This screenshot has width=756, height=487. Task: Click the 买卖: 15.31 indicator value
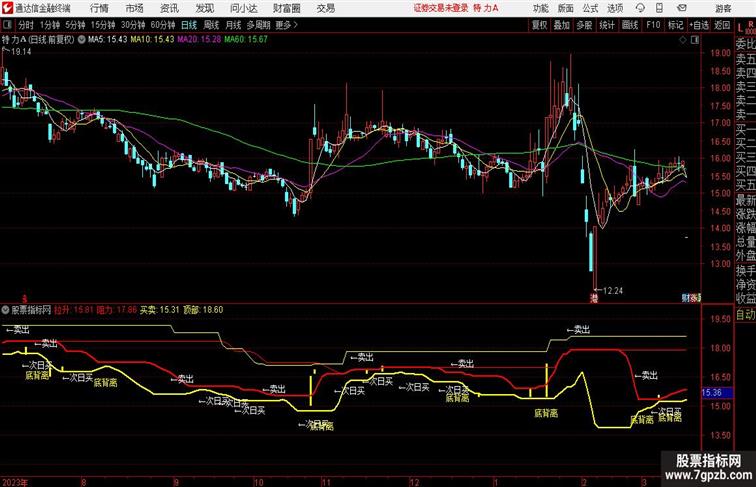click(160, 310)
